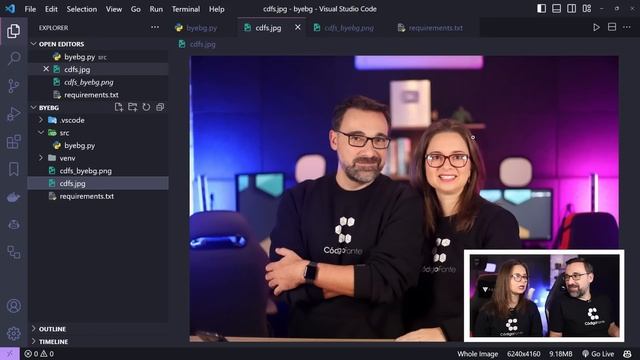Screen dimensions: 640x360
Task: Collapse the BYEBG folder section
Action: click(x=34, y=107)
